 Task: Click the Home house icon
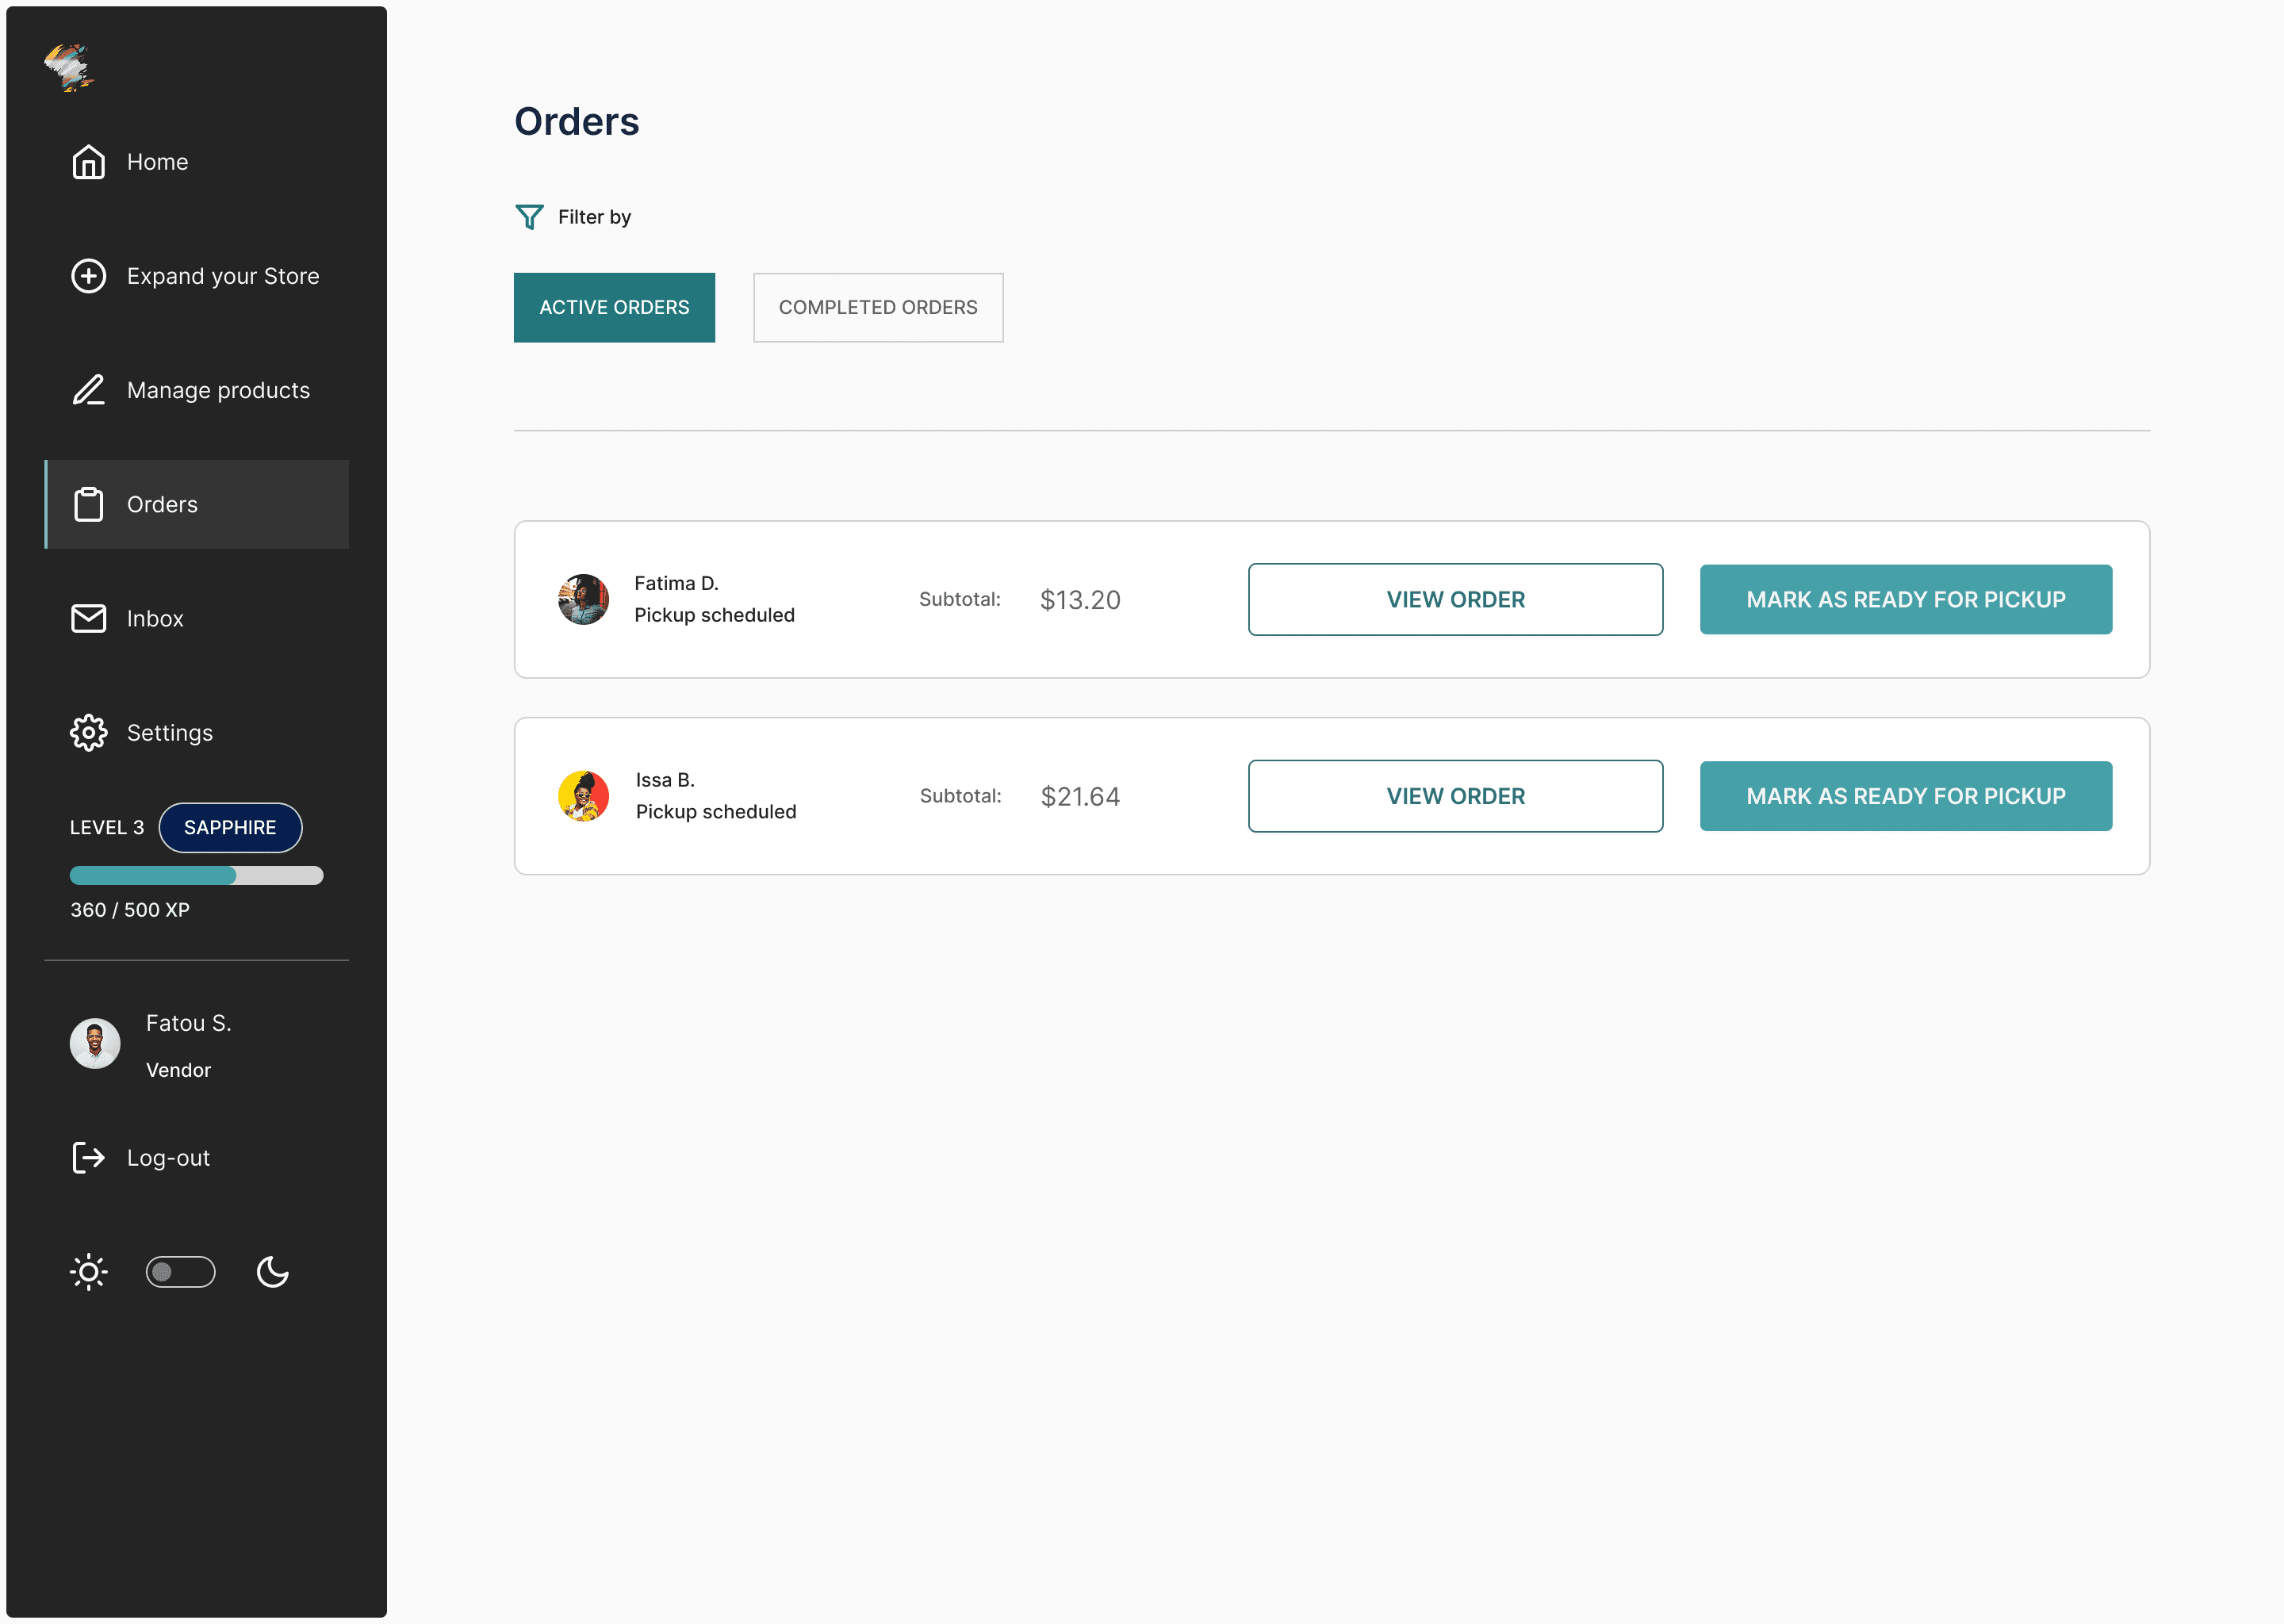click(88, 162)
